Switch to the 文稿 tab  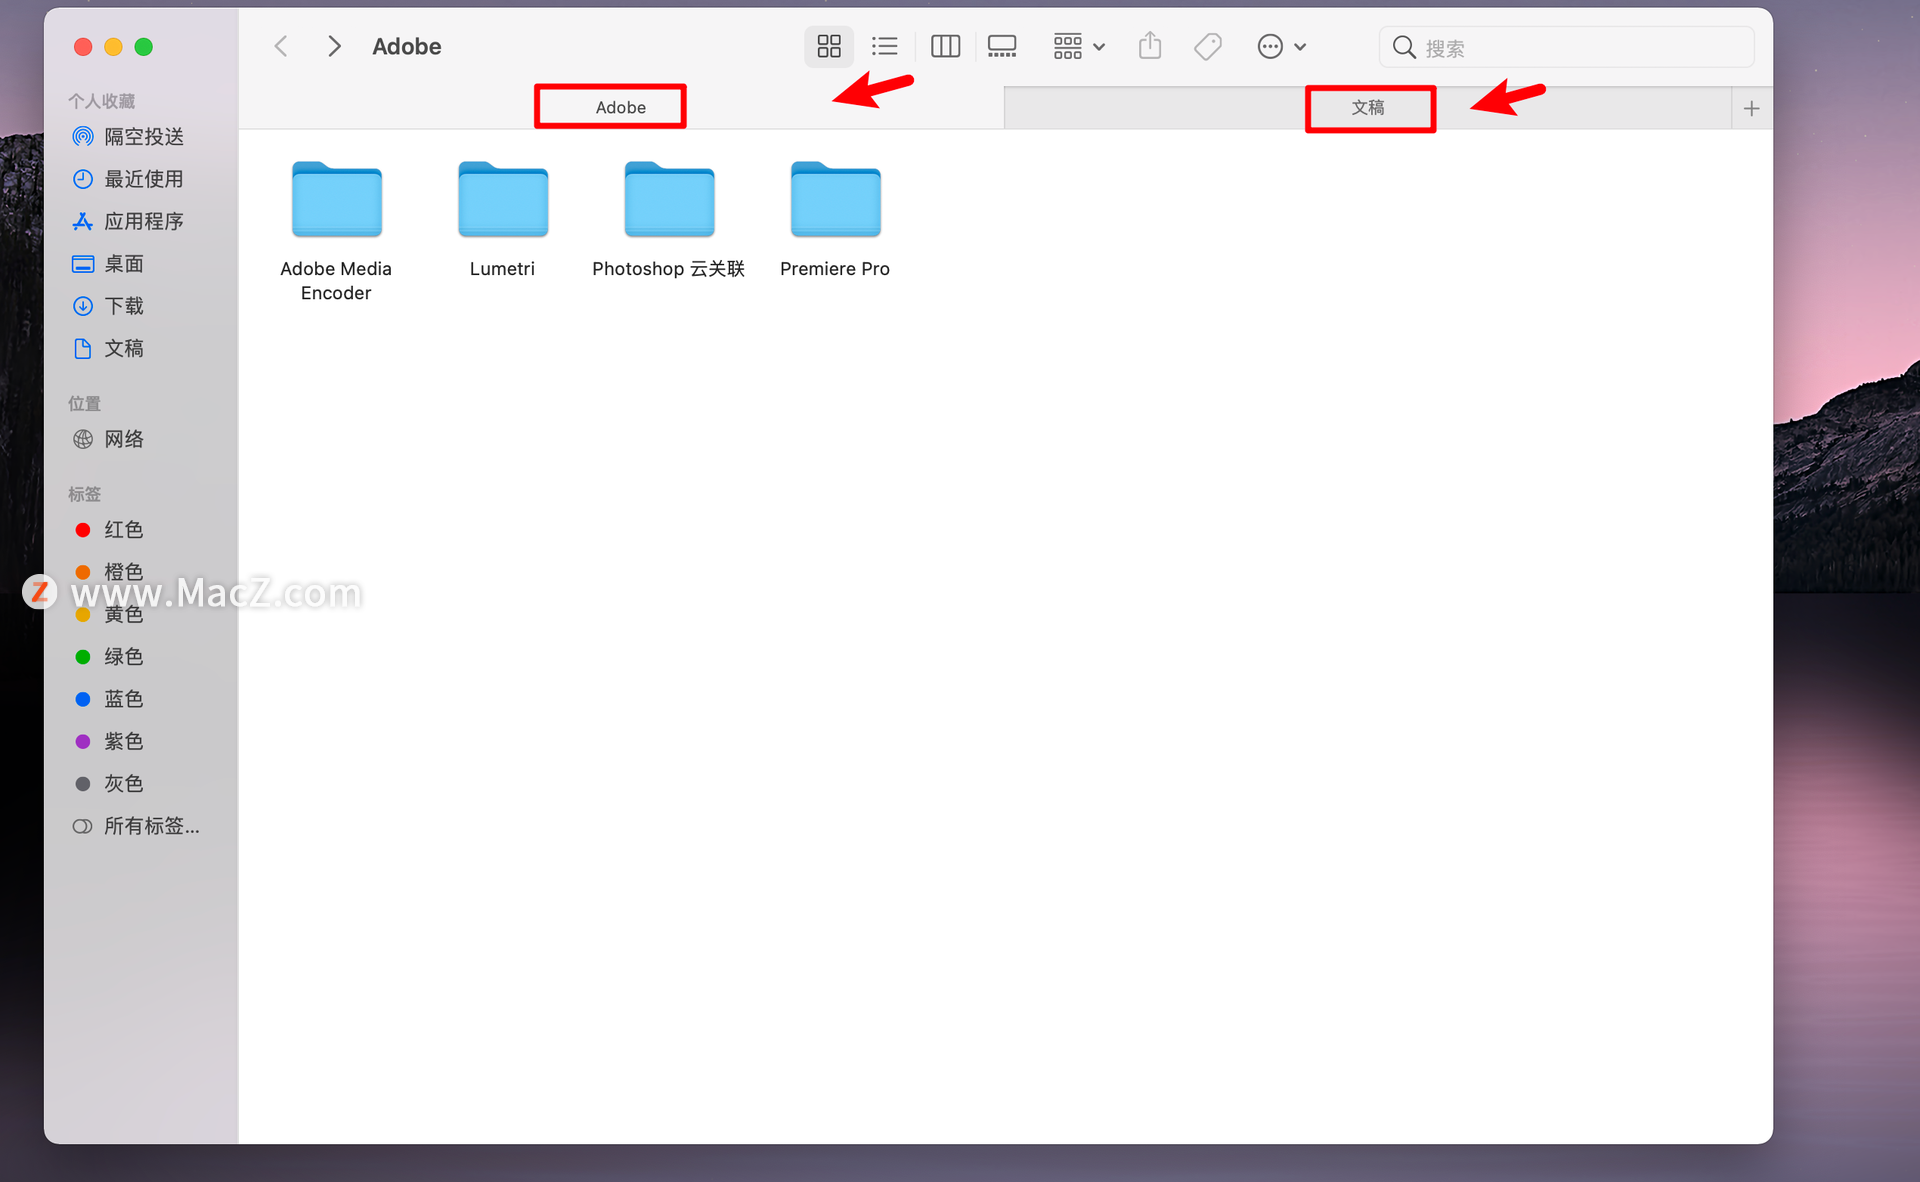click(x=1368, y=108)
